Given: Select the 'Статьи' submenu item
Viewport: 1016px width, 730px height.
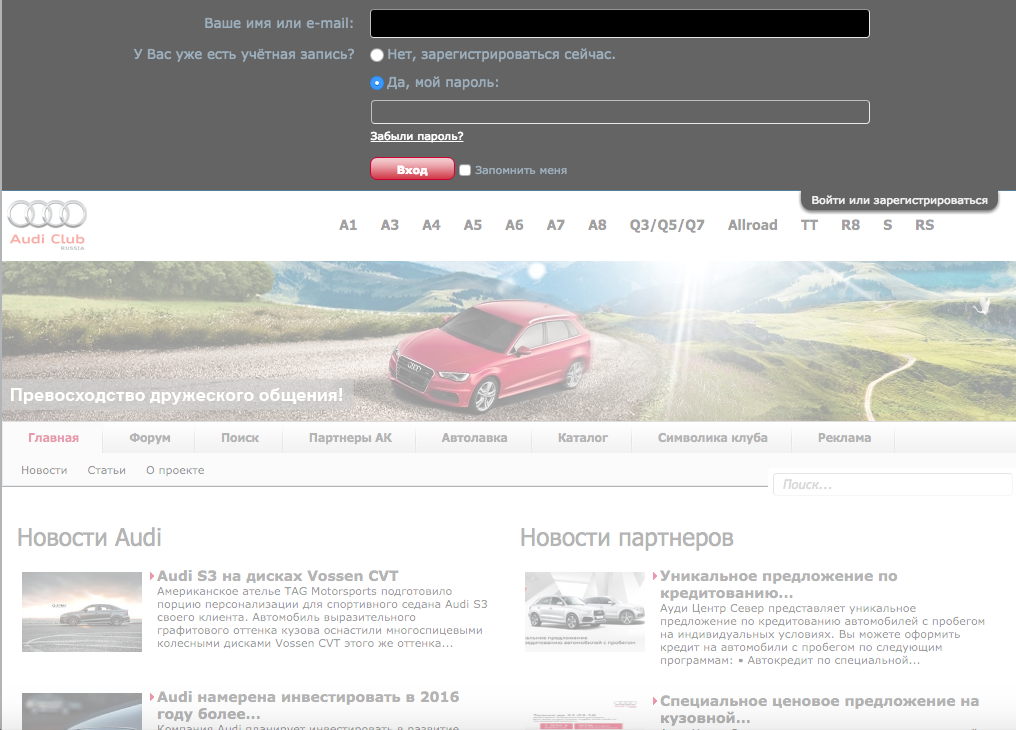Looking at the screenshot, I should pos(106,470).
